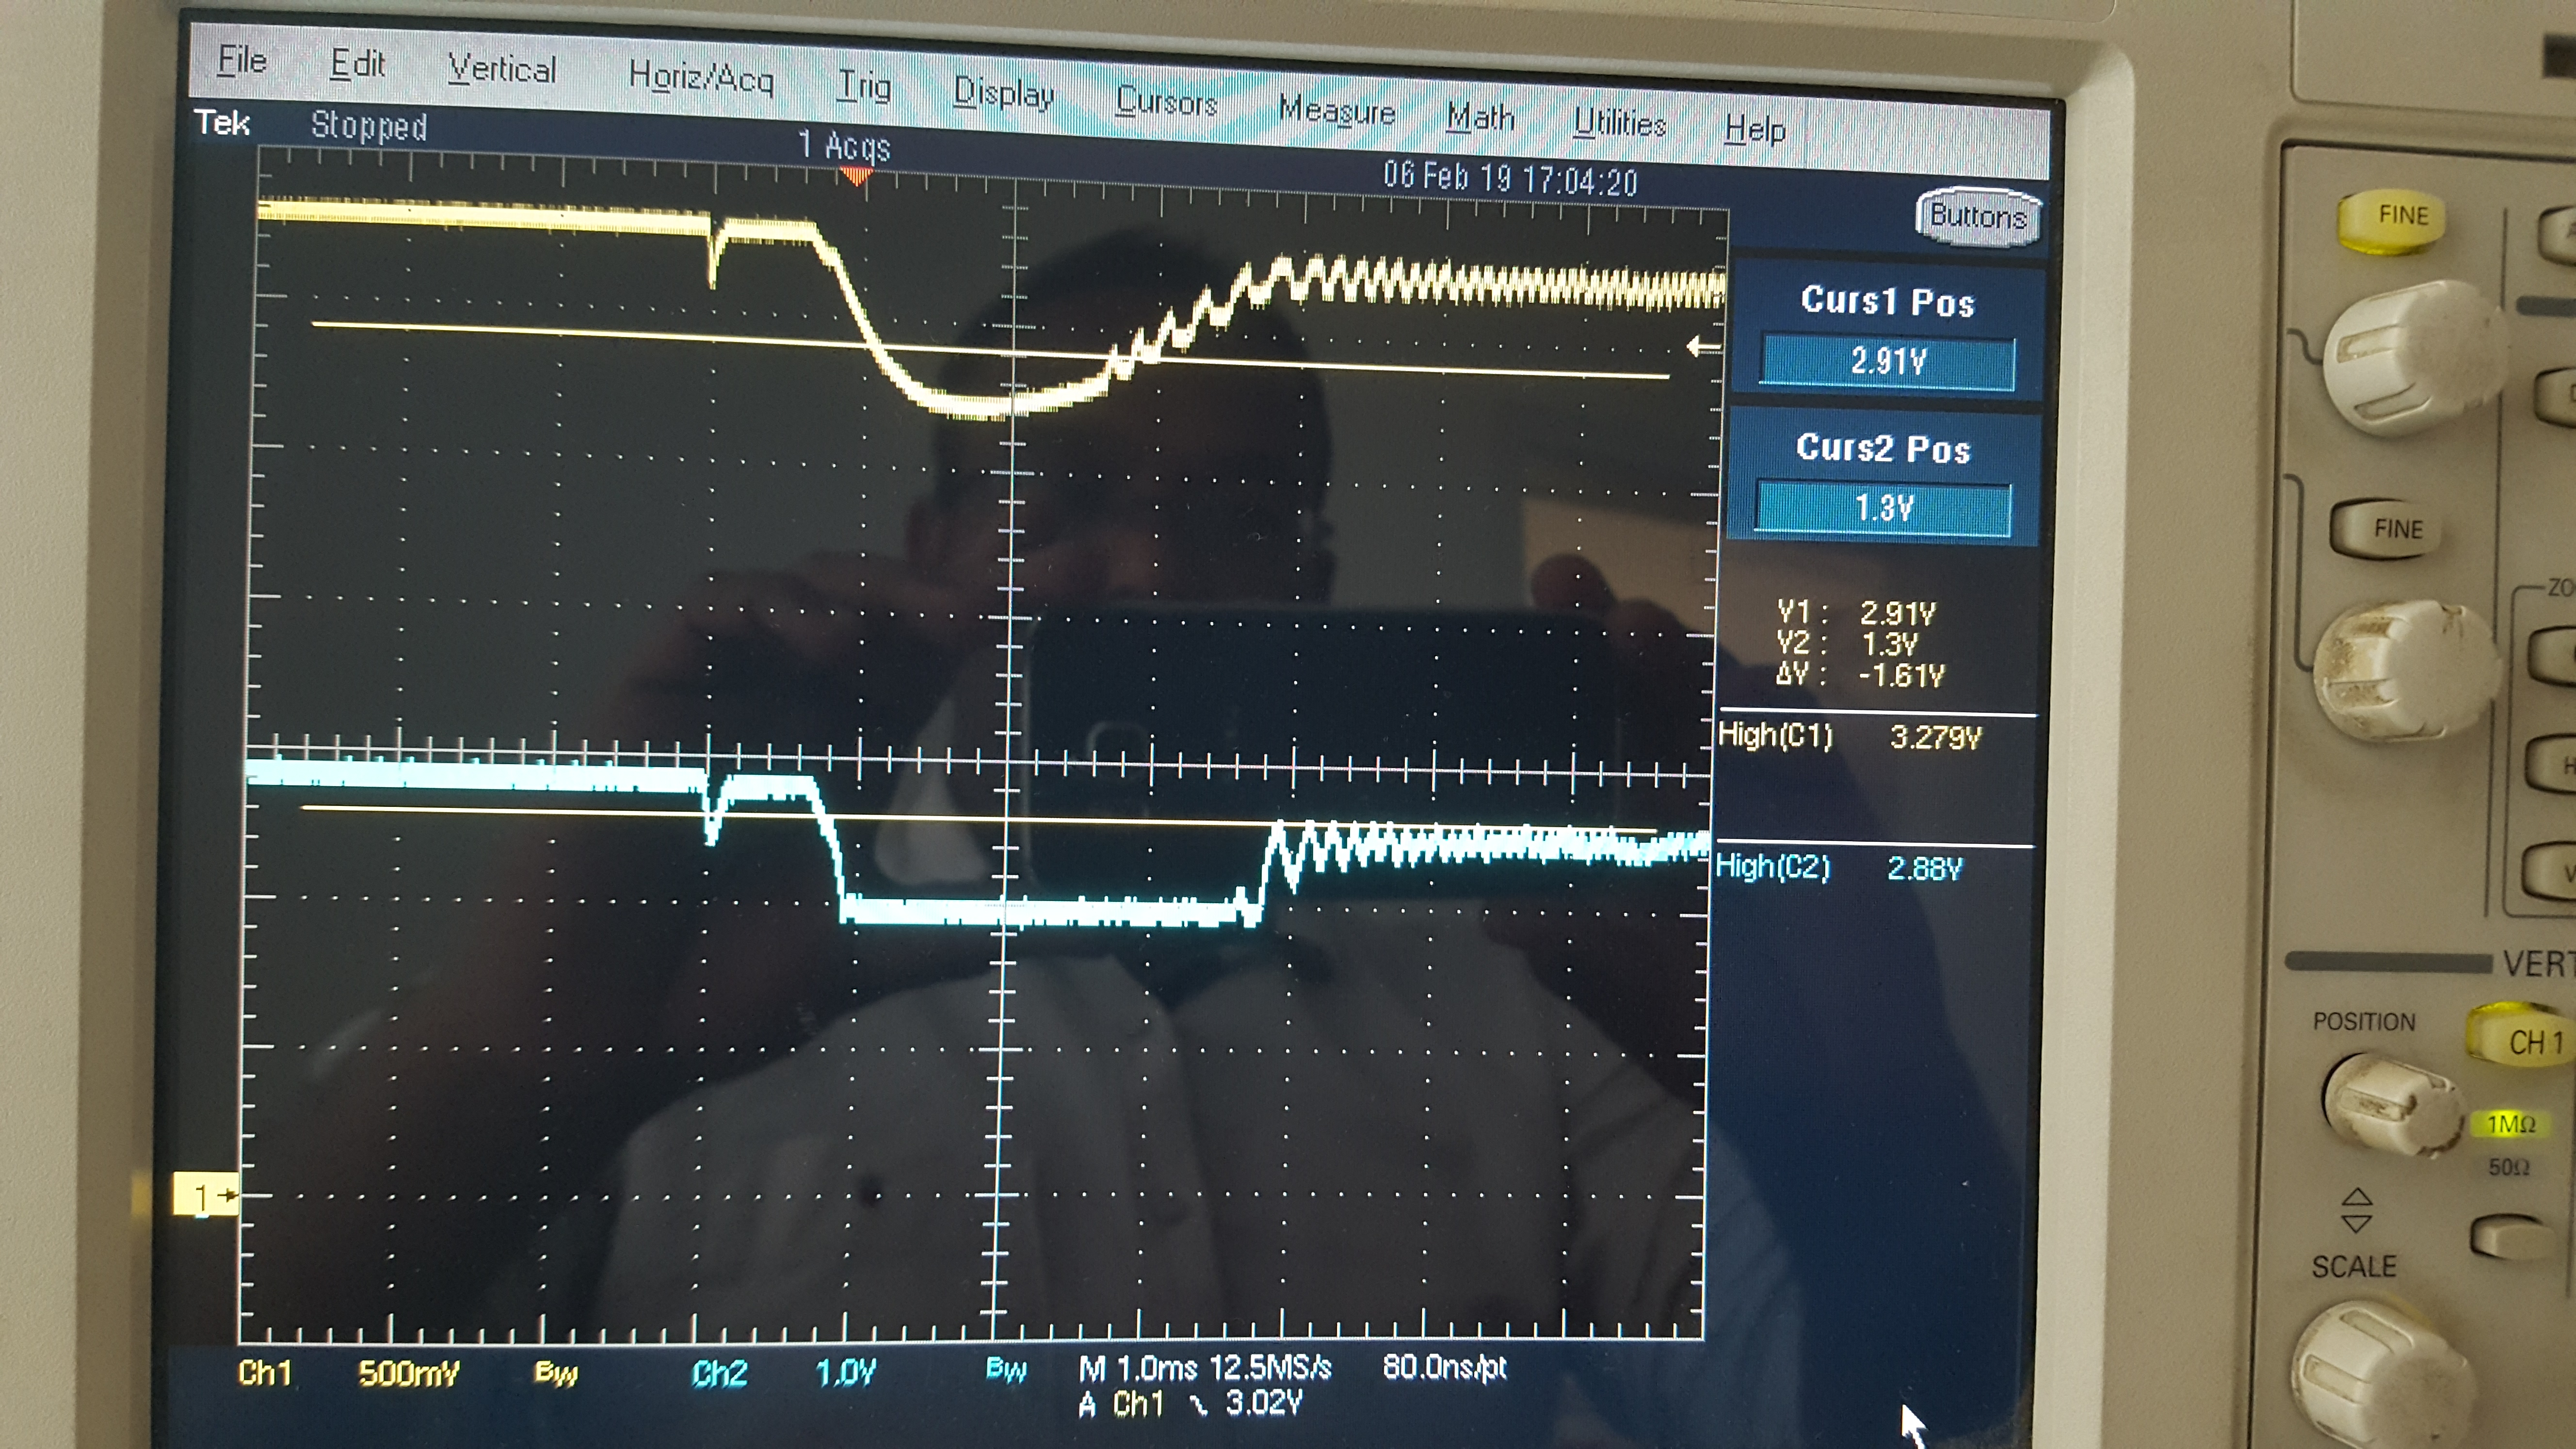Open the Math menu
Image resolution: width=2576 pixels, height=1449 pixels.
(1480, 118)
